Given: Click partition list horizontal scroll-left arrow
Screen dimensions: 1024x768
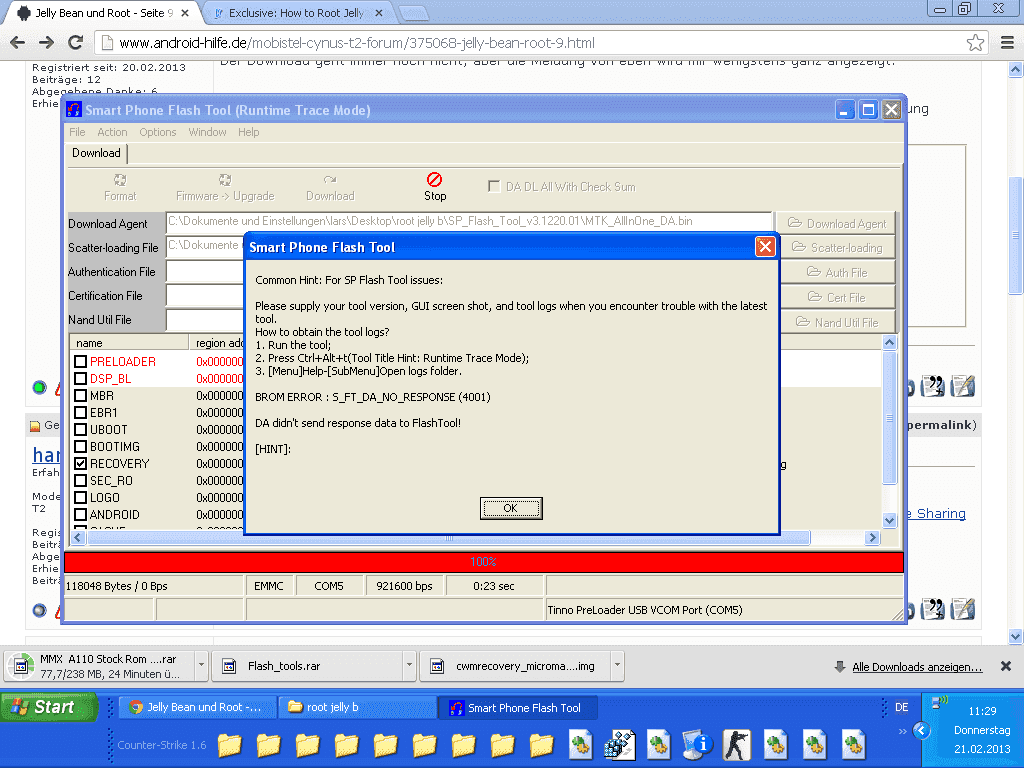Looking at the screenshot, I should point(78,537).
